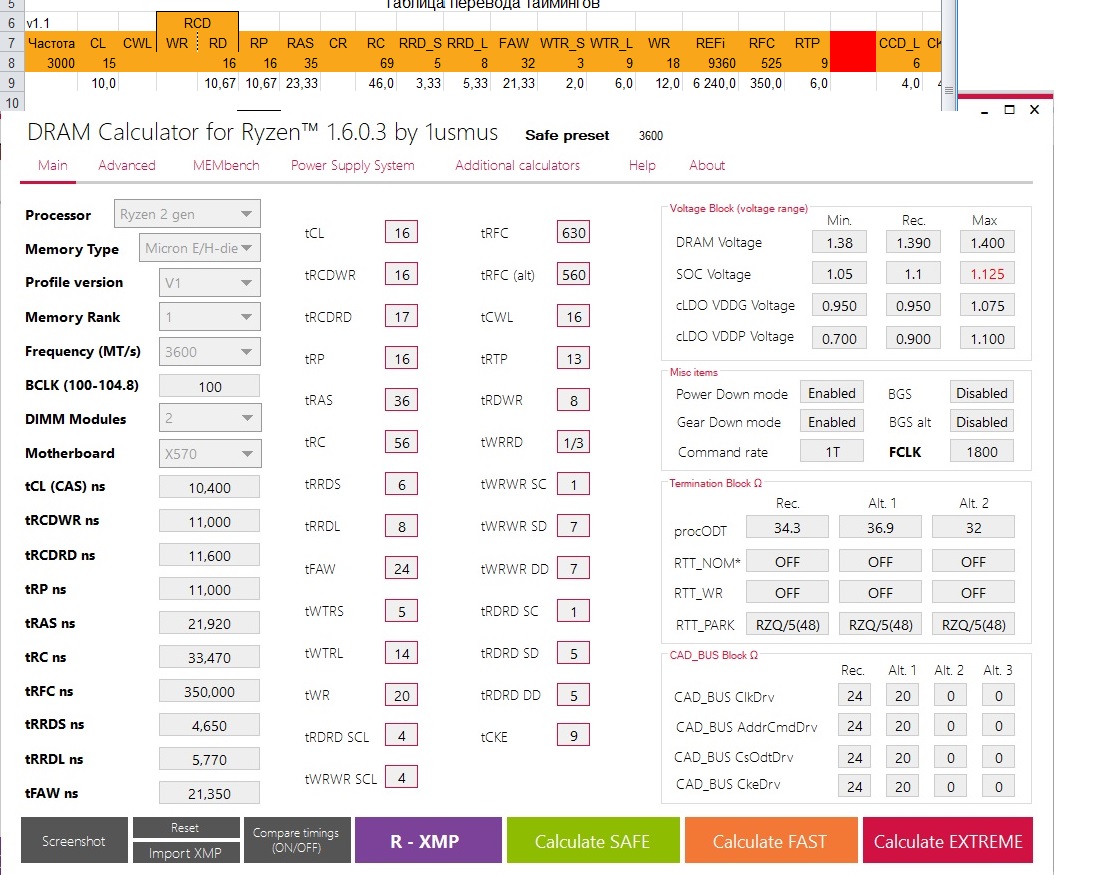Select spreadsheet row header 8
This screenshot has height=875, width=1110.
coord(11,63)
